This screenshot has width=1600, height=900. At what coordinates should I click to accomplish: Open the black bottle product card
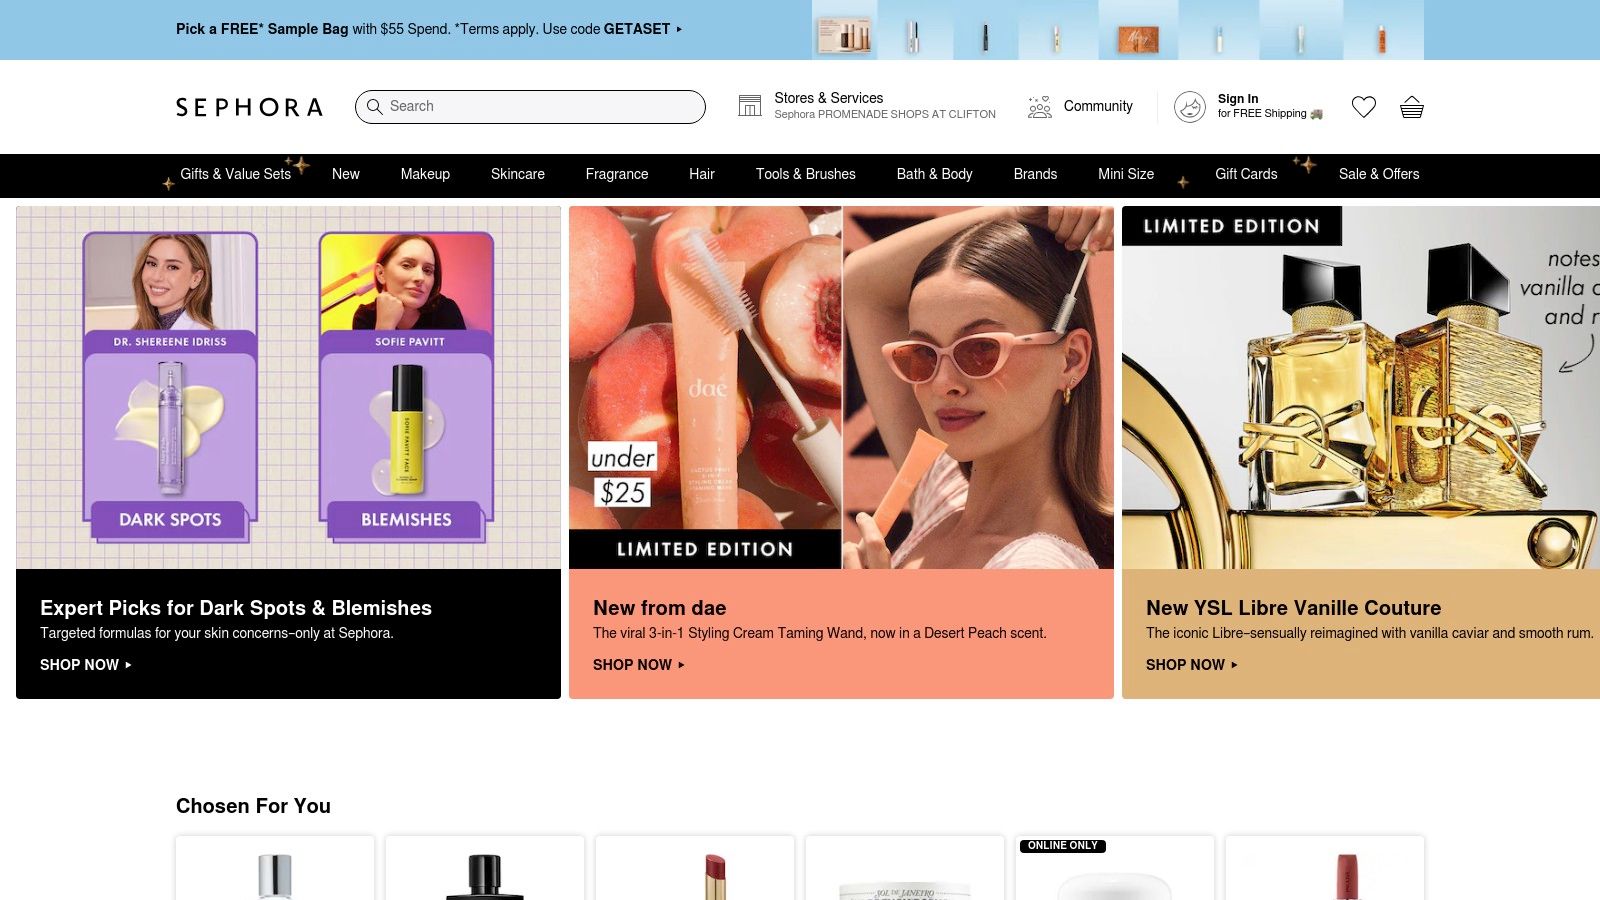pos(485,868)
